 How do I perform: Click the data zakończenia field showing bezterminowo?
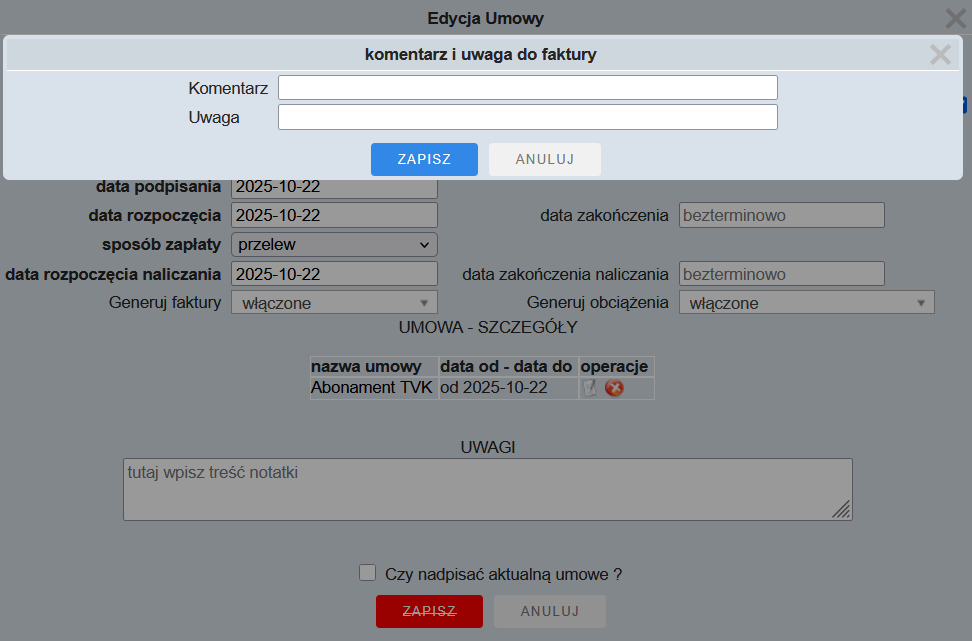[x=781, y=215]
